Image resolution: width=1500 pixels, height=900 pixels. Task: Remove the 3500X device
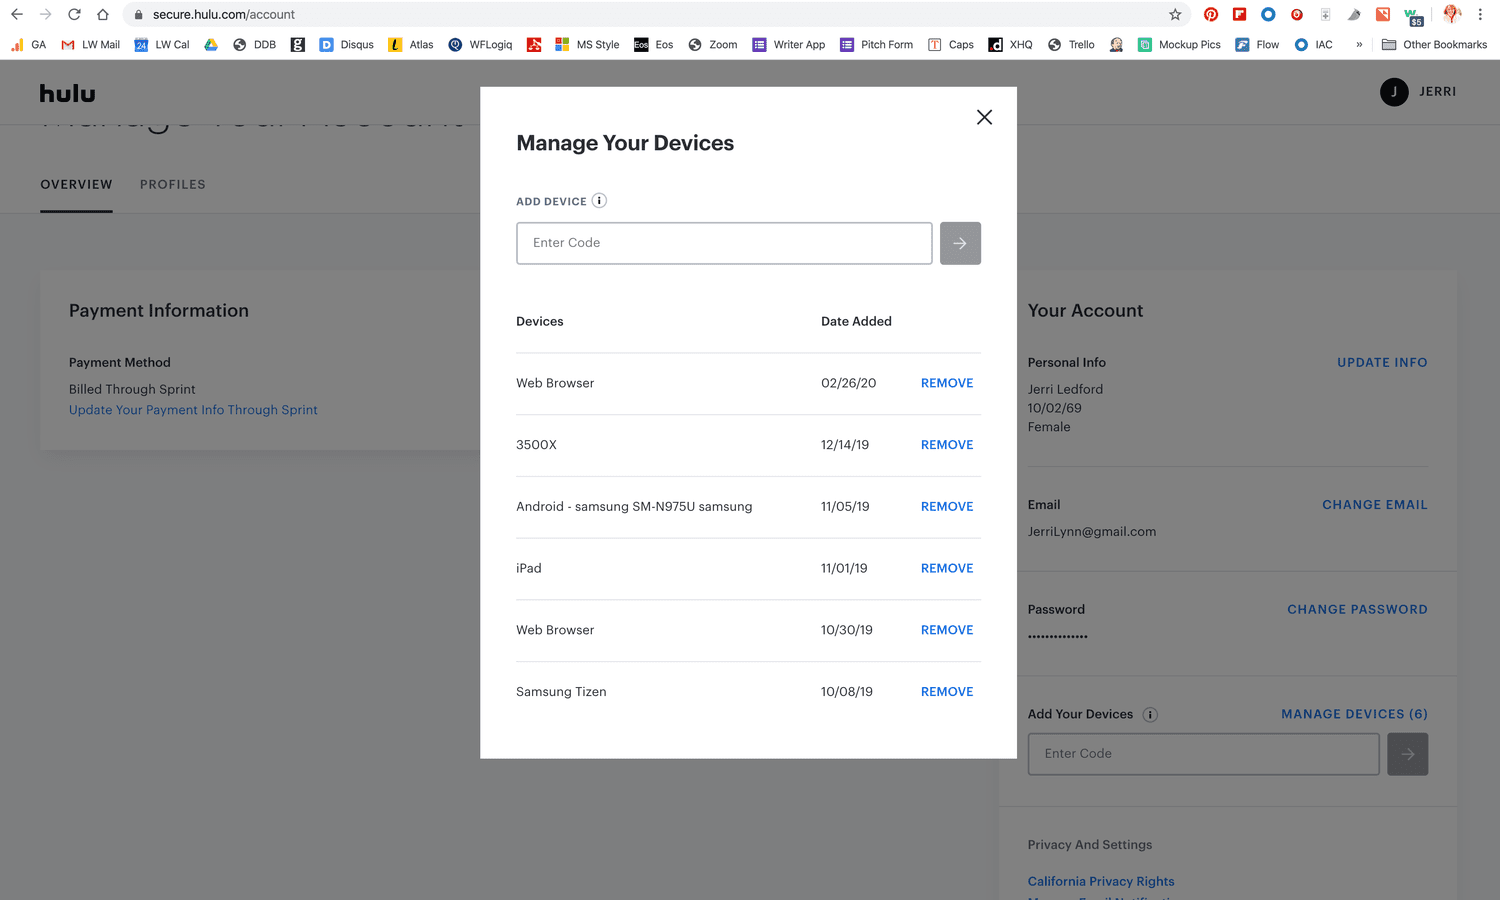coord(946,445)
